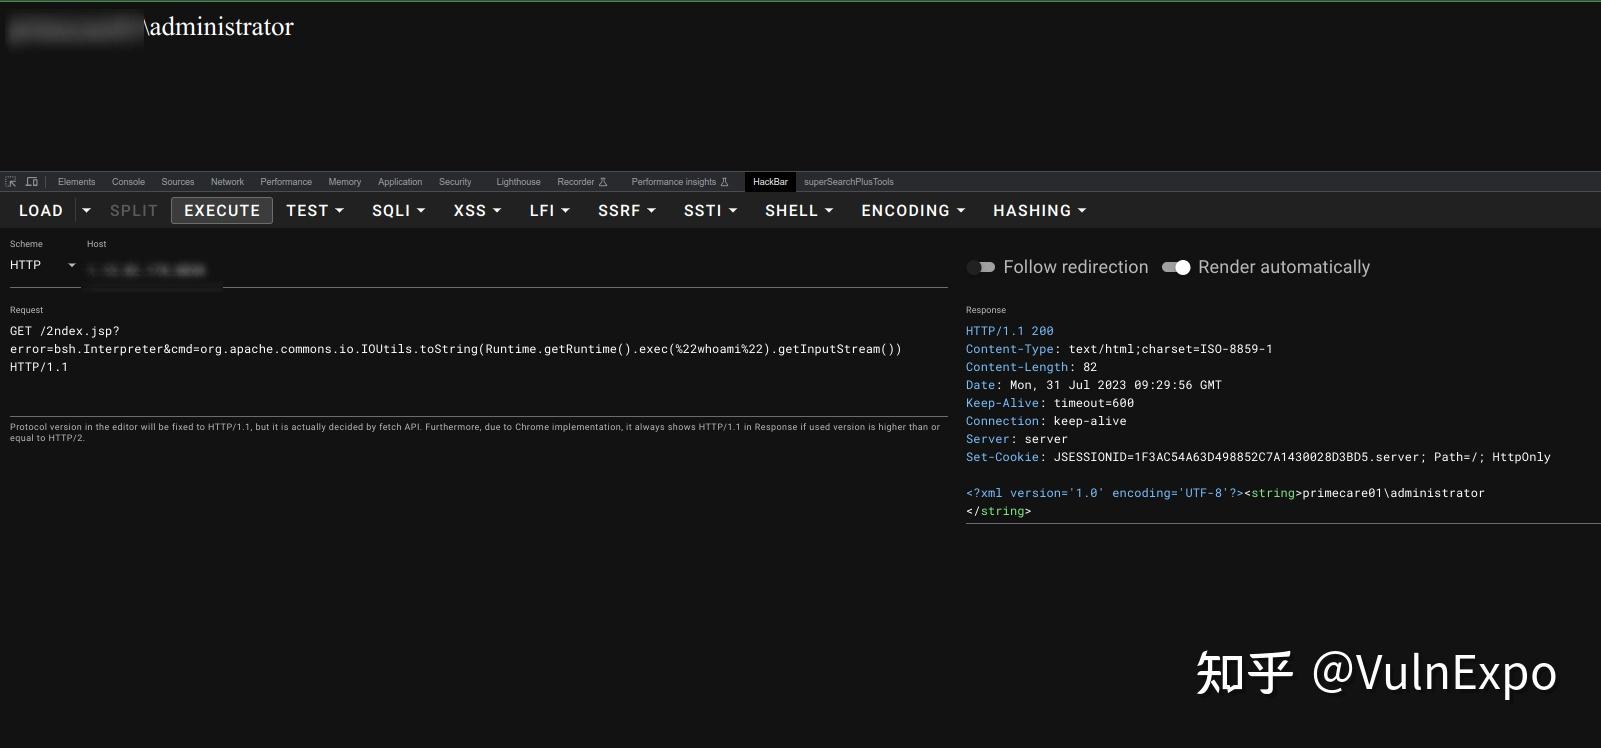Image resolution: width=1601 pixels, height=748 pixels.
Task: Open the SQLI payload dropdown
Action: (x=399, y=210)
